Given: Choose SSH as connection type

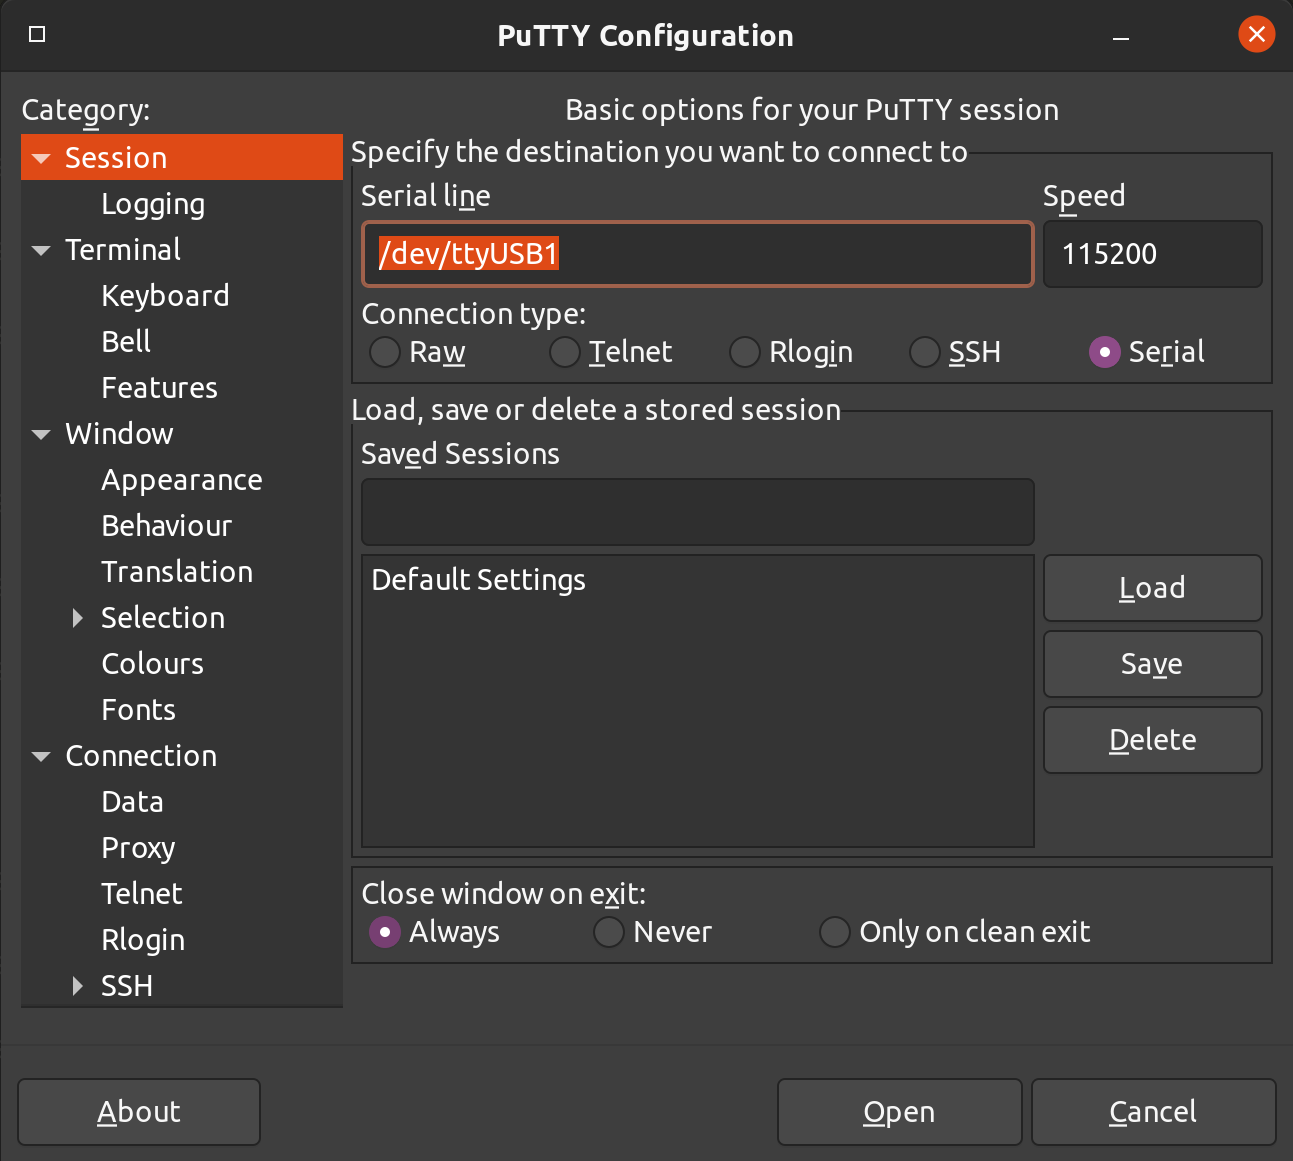Looking at the screenshot, I should 924,352.
